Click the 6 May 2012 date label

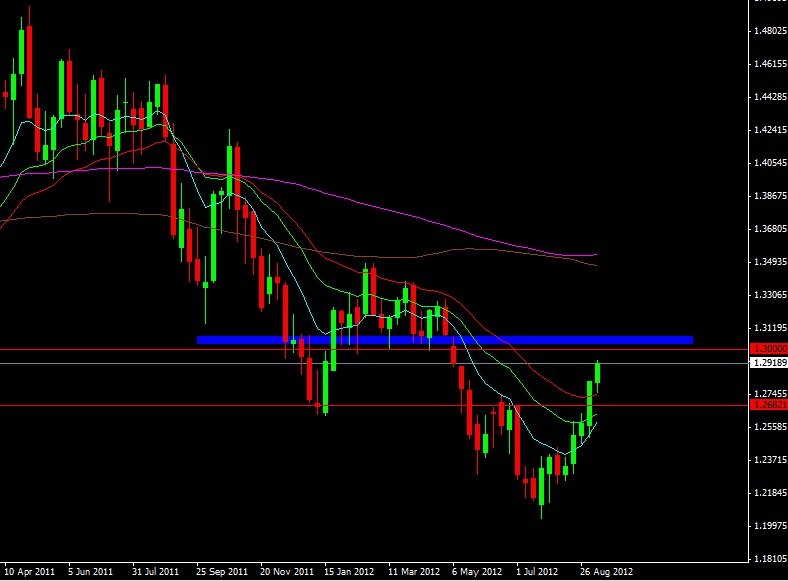477,571
